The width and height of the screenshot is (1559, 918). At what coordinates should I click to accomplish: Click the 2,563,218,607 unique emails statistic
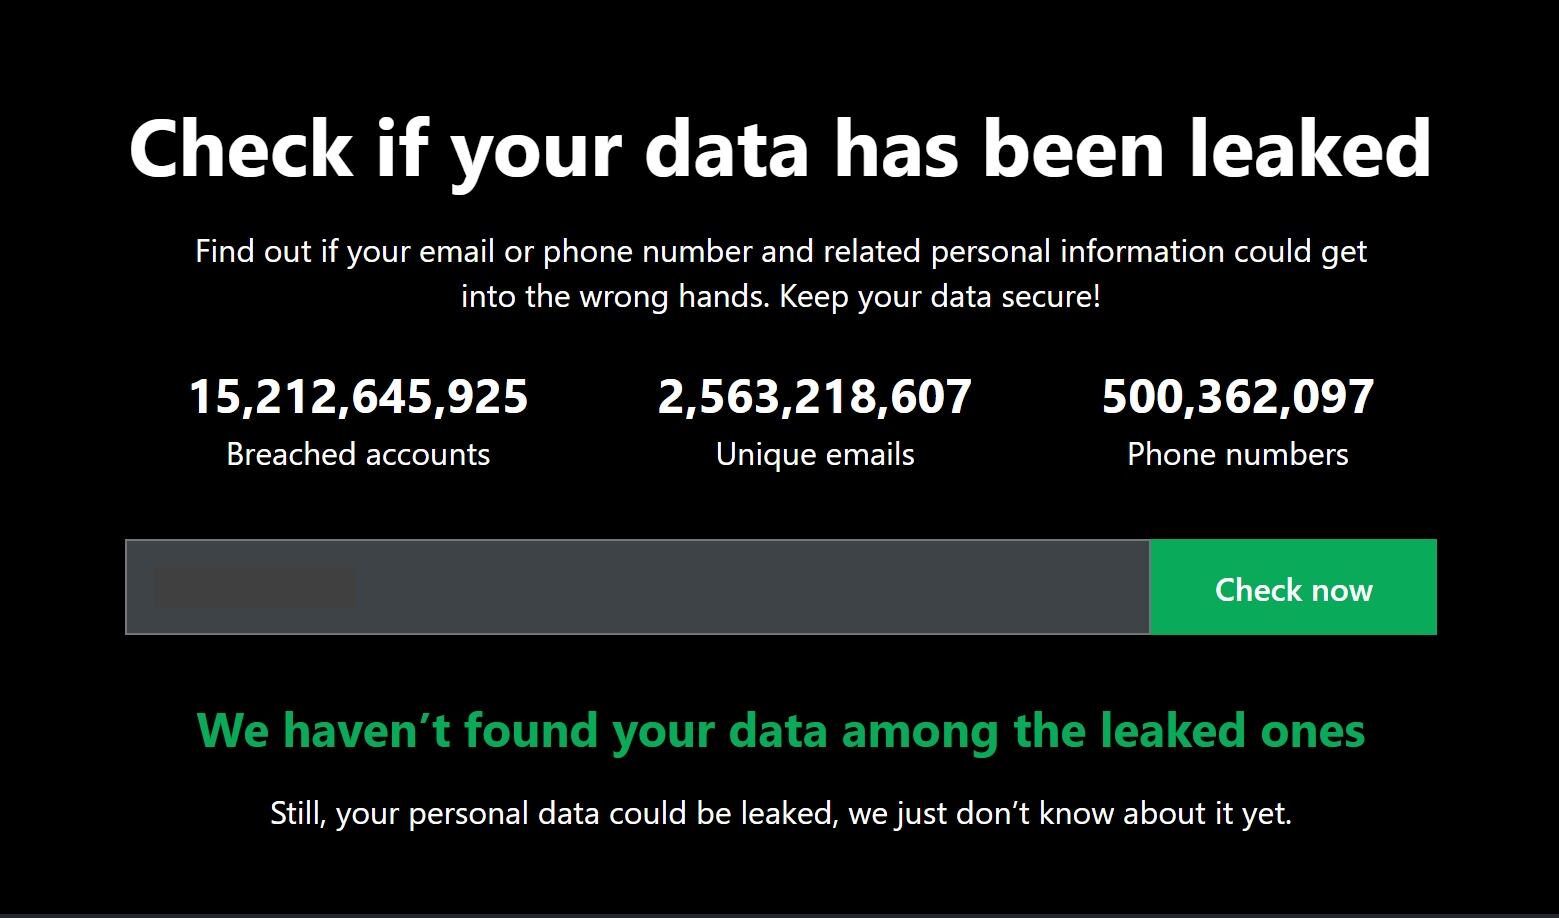tap(815, 396)
